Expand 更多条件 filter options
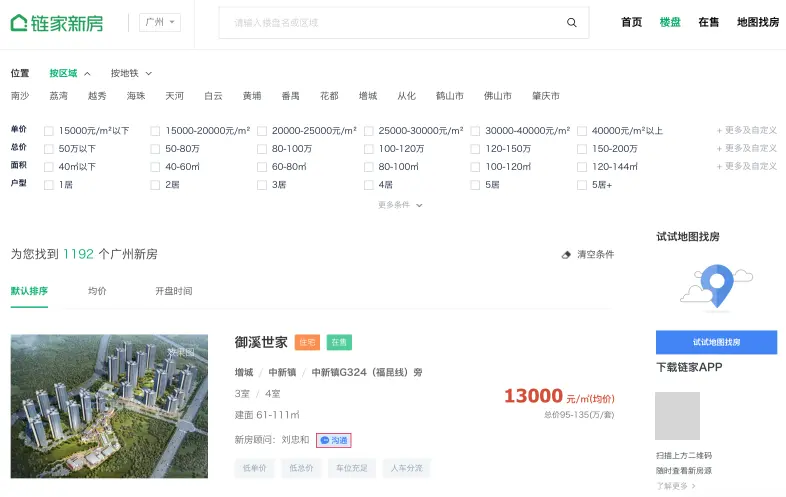The image size is (786, 497). pos(400,205)
